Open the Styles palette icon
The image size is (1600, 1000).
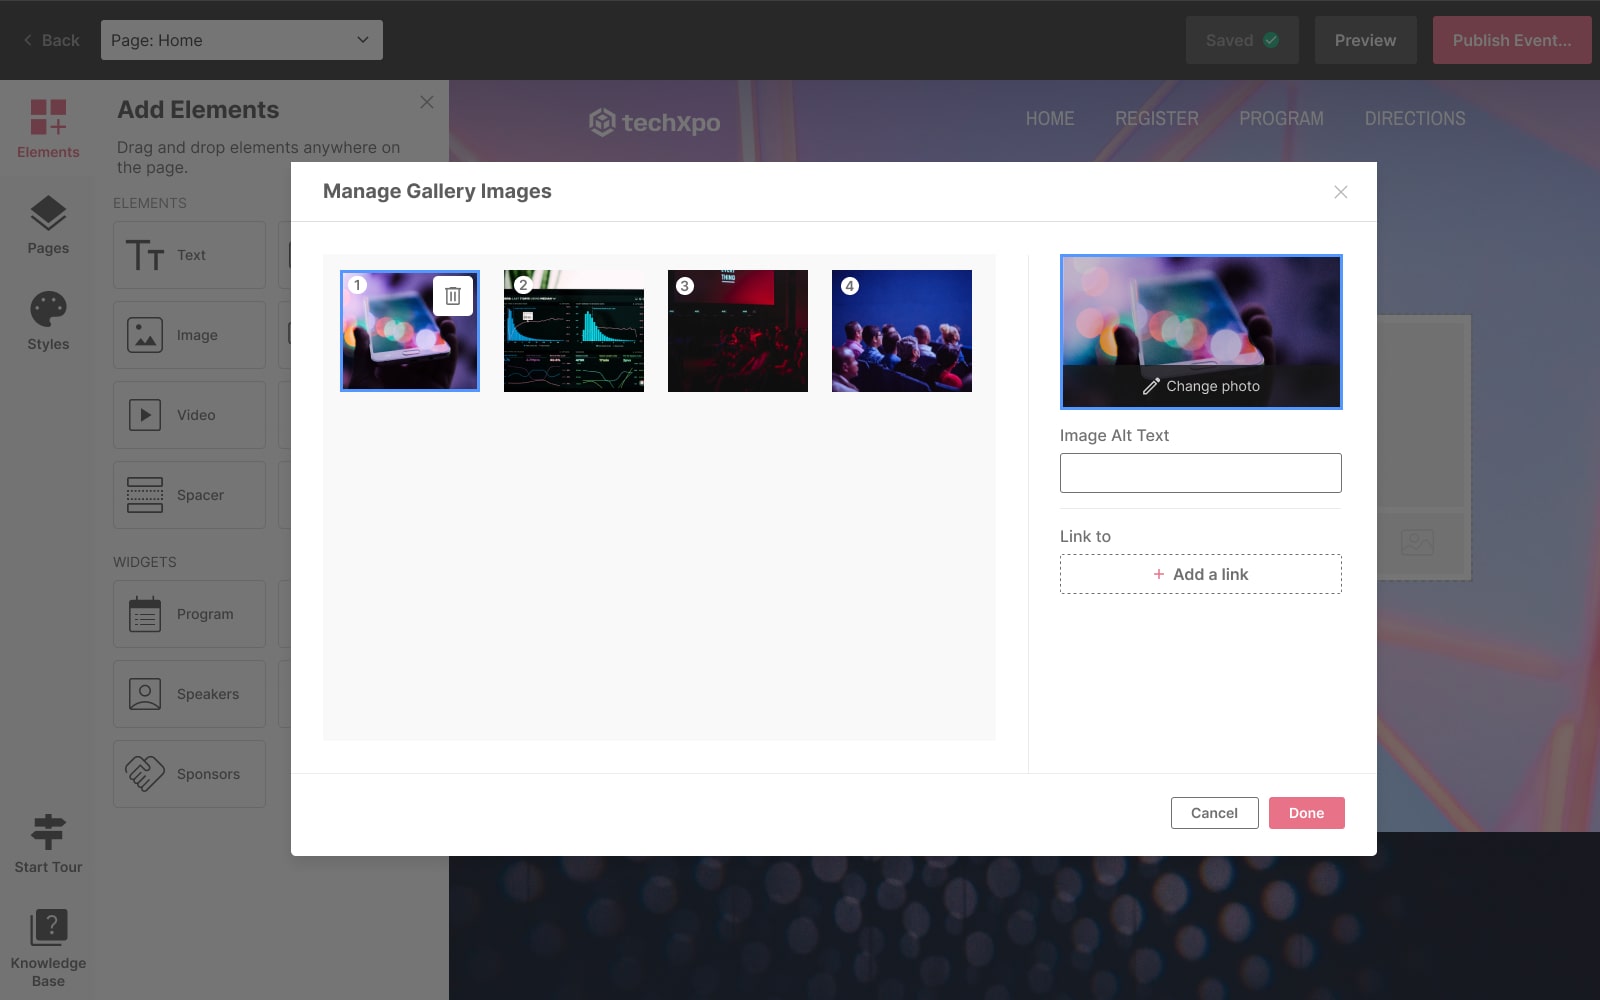tap(48, 321)
